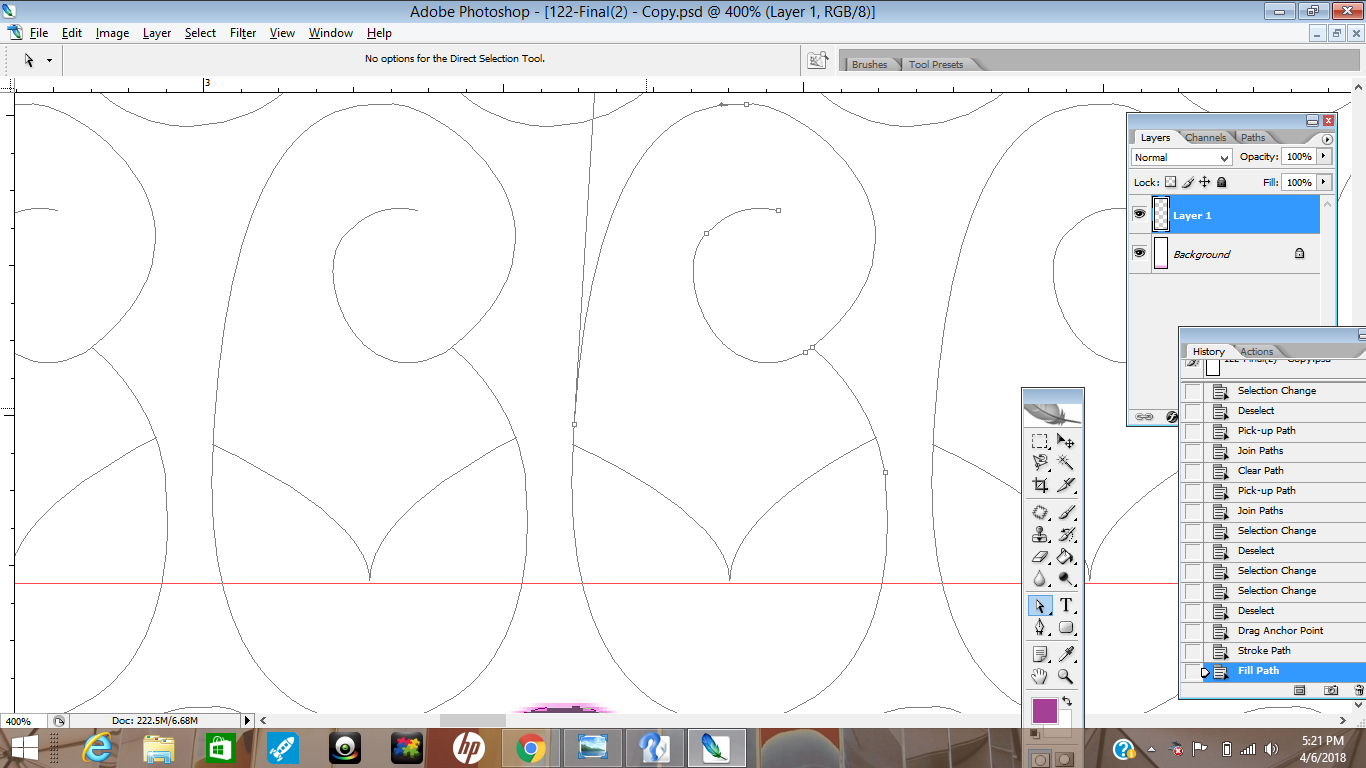The width and height of the screenshot is (1366, 768).
Task: Open the Tool Presets tab
Action: 936,64
